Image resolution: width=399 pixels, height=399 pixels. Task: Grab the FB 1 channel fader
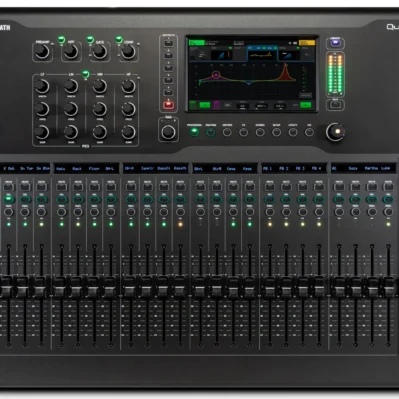click(x=269, y=286)
